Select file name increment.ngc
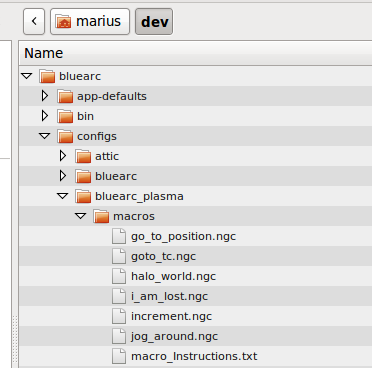The width and height of the screenshot is (372, 368). pyautogui.click(x=171, y=317)
